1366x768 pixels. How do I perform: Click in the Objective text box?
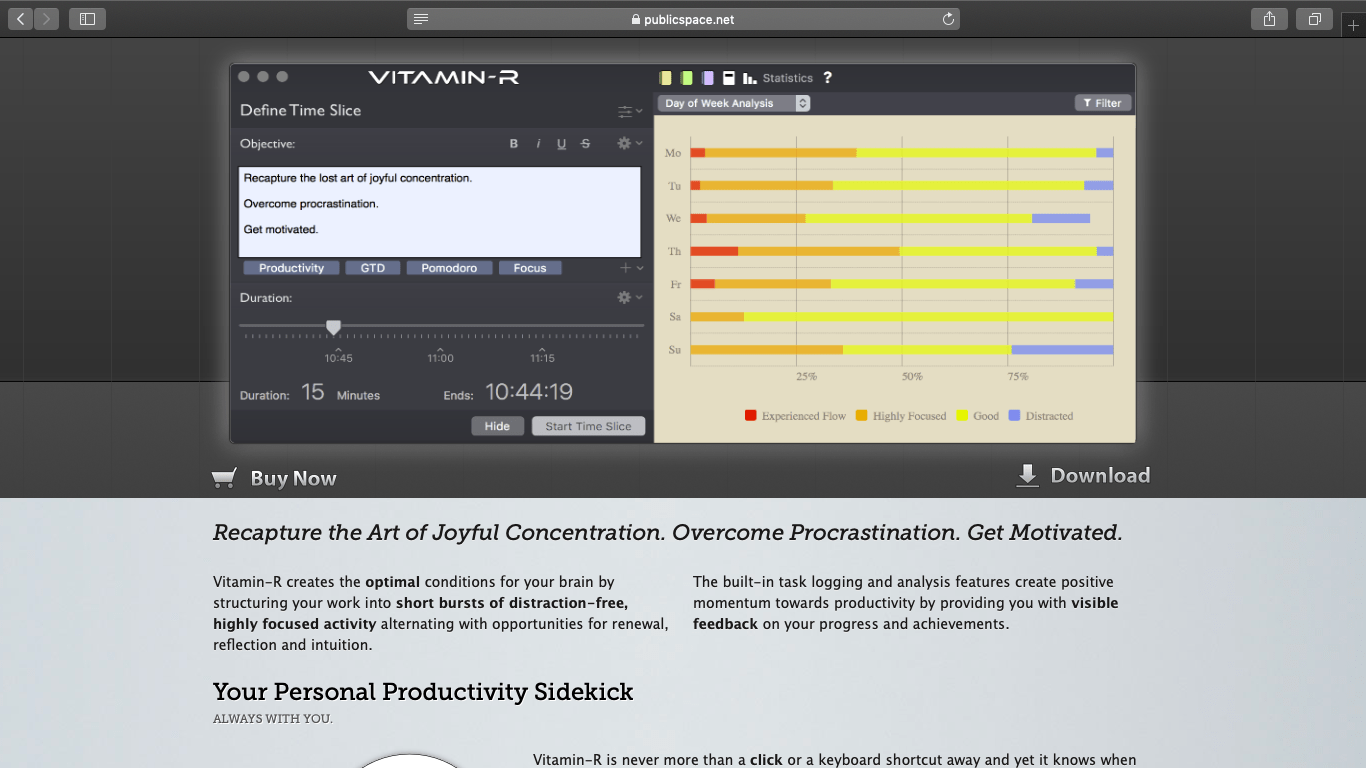[440, 212]
